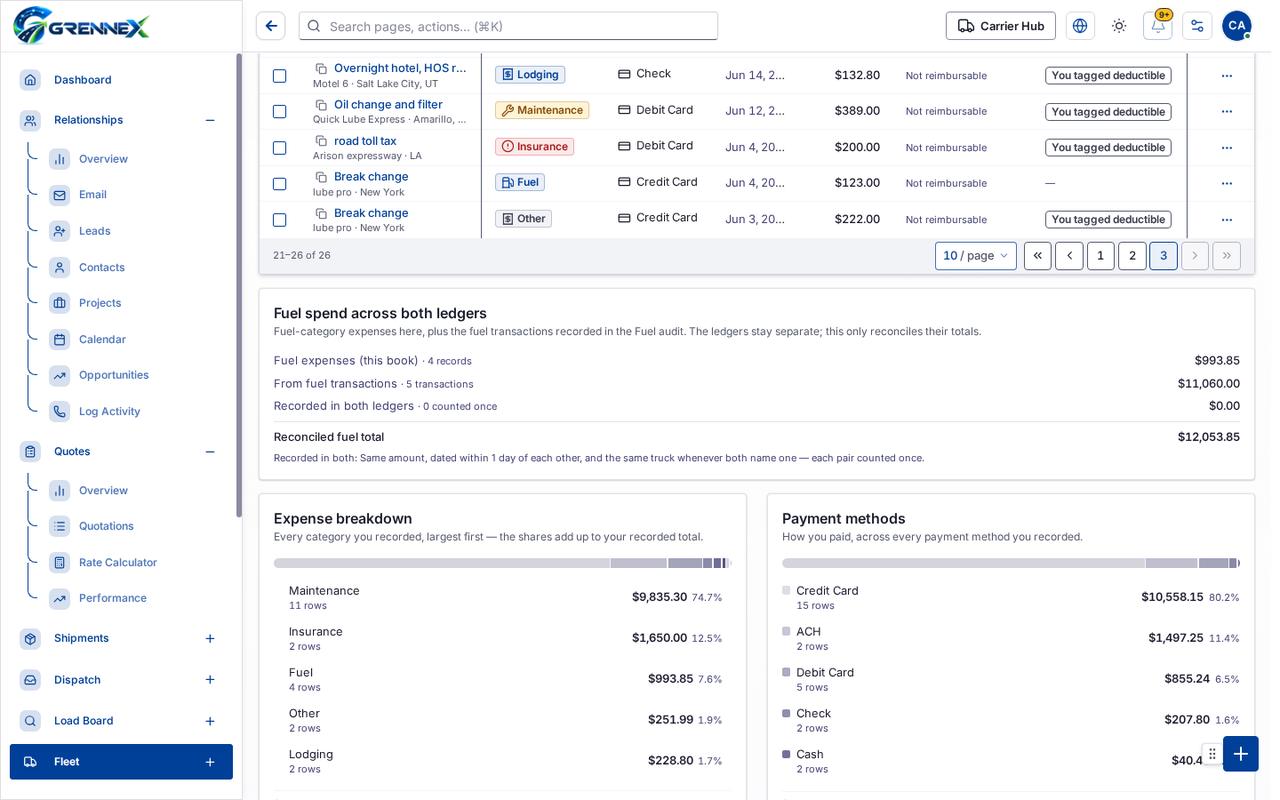1280x800 pixels.
Task: Open Opportunities in the sidebar
Action: pyautogui.click(x=114, y=375)
